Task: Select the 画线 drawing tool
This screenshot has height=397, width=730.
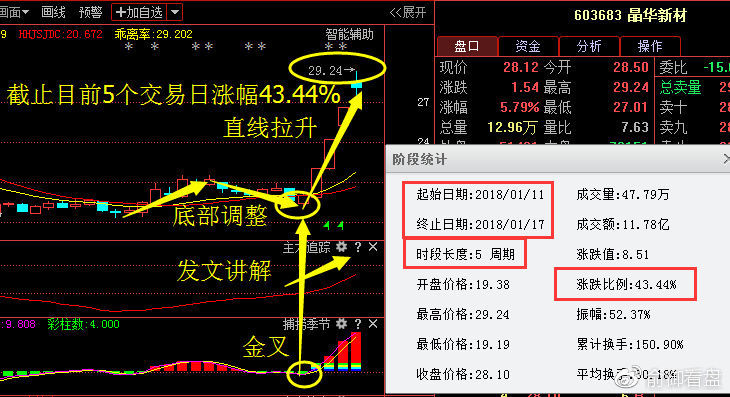Action: 53,12
